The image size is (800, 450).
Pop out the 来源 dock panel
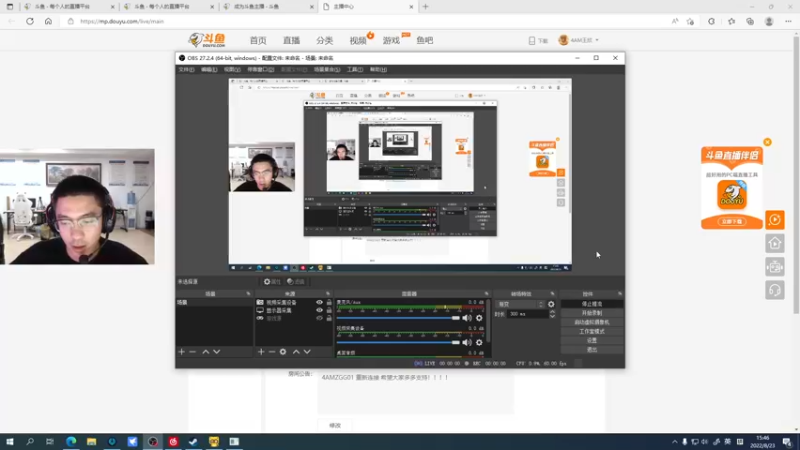[x=328, y=294]
